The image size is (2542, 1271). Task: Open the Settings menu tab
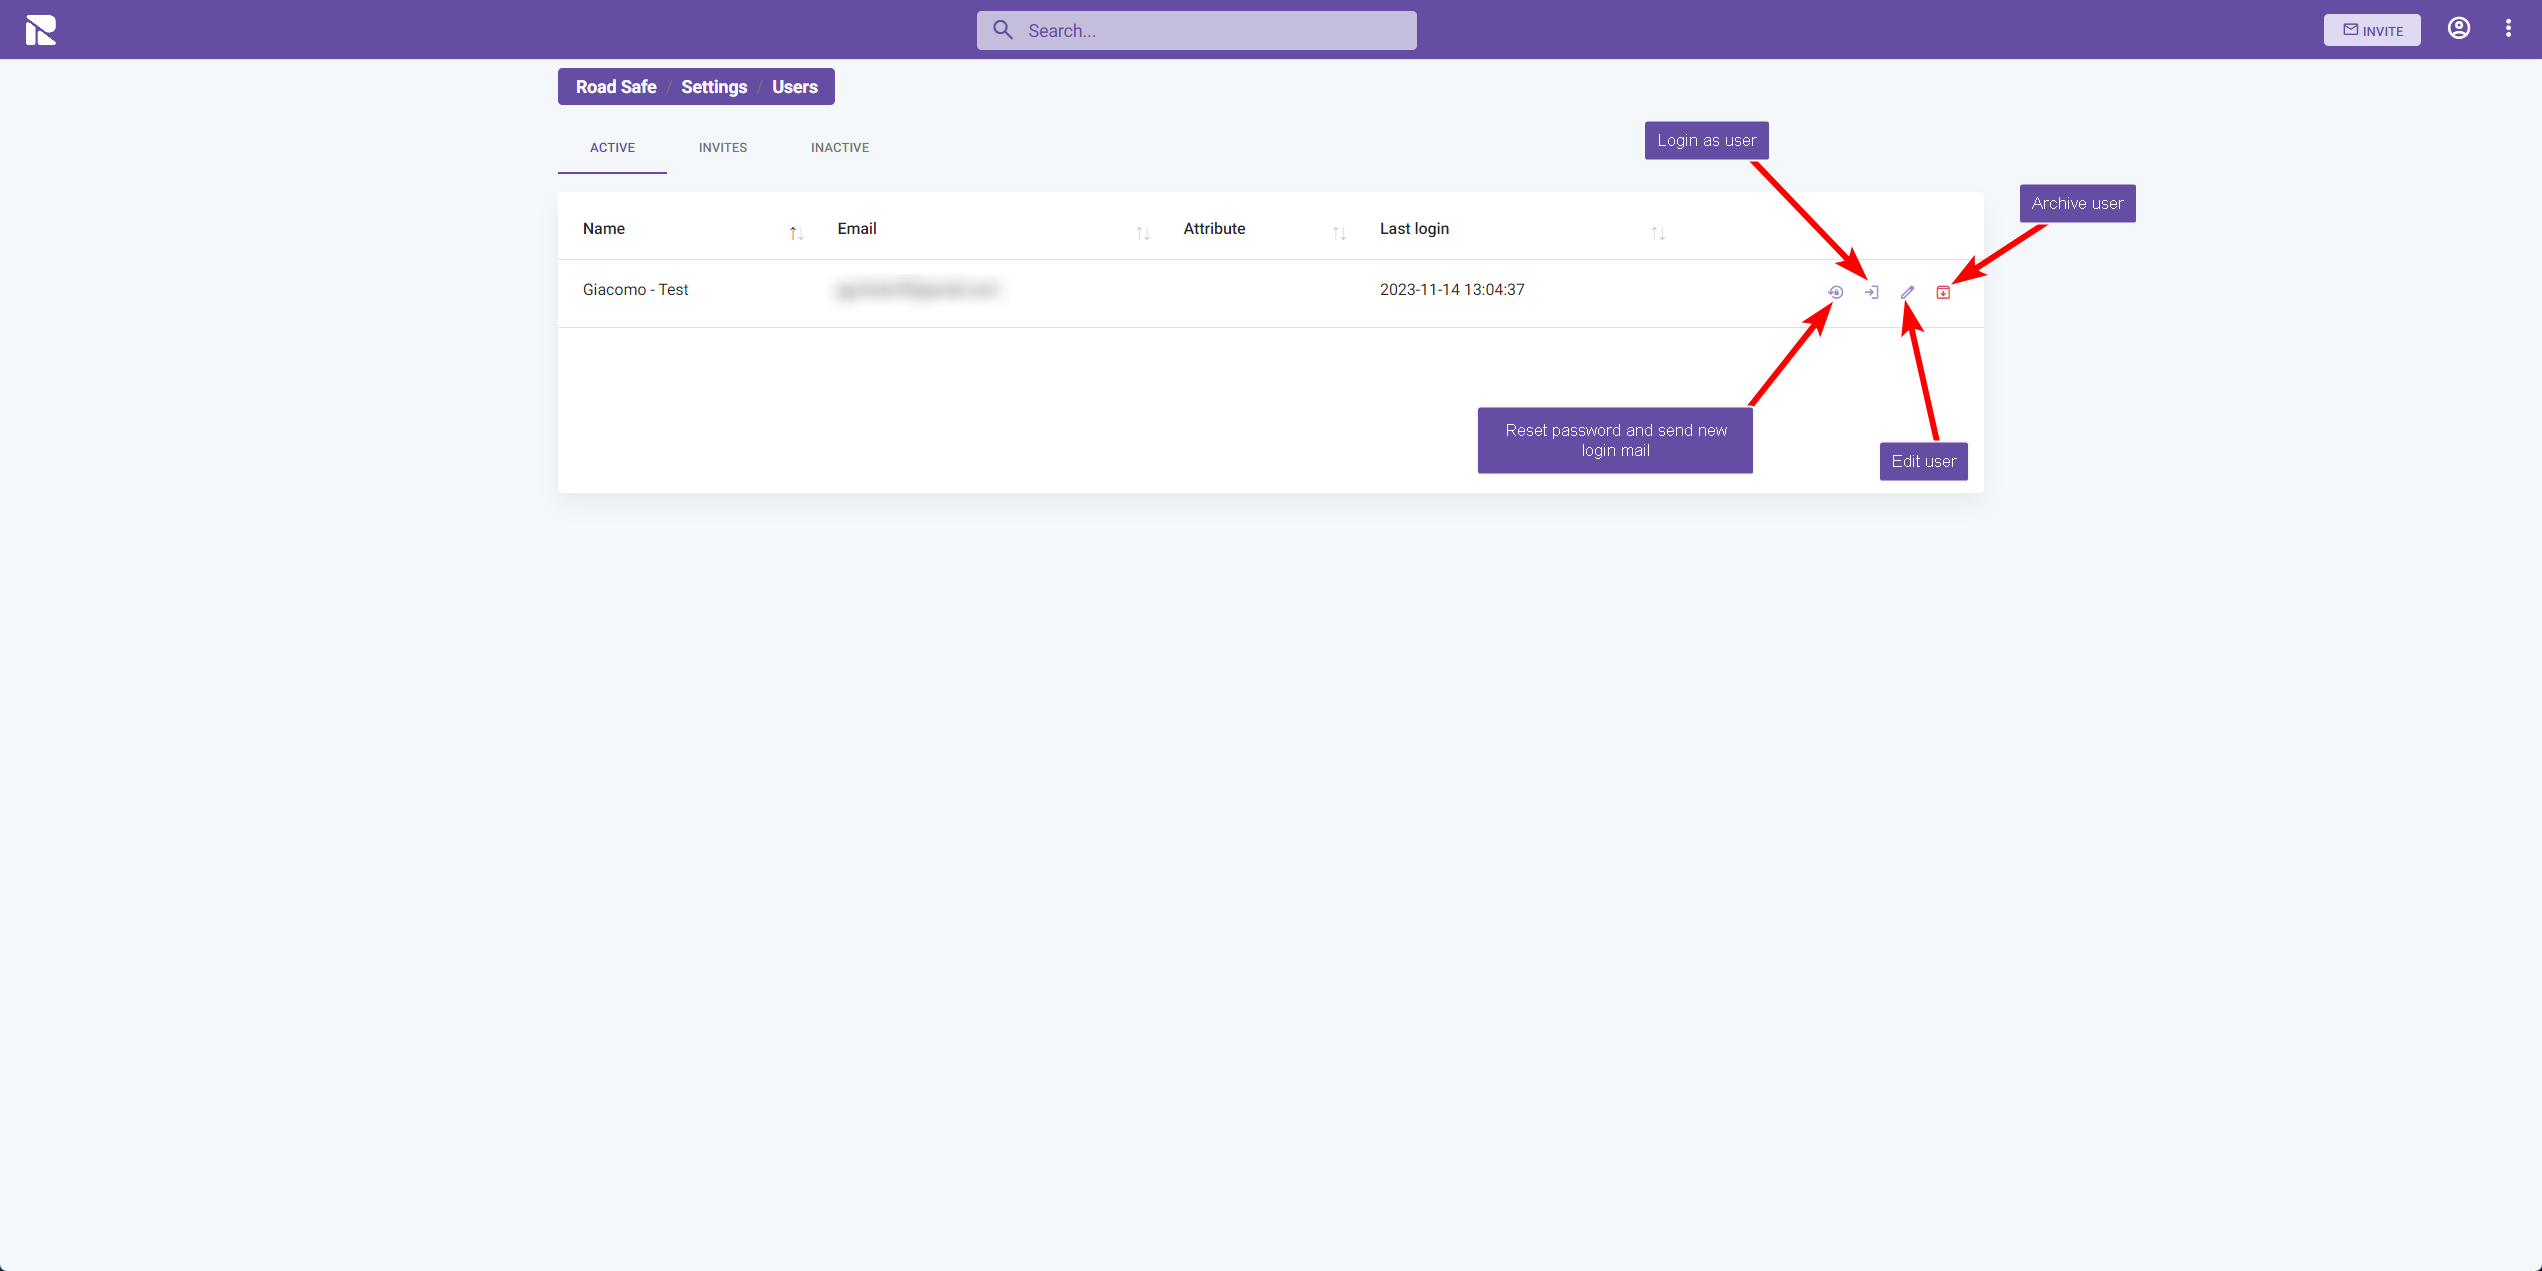pos(713,88)
